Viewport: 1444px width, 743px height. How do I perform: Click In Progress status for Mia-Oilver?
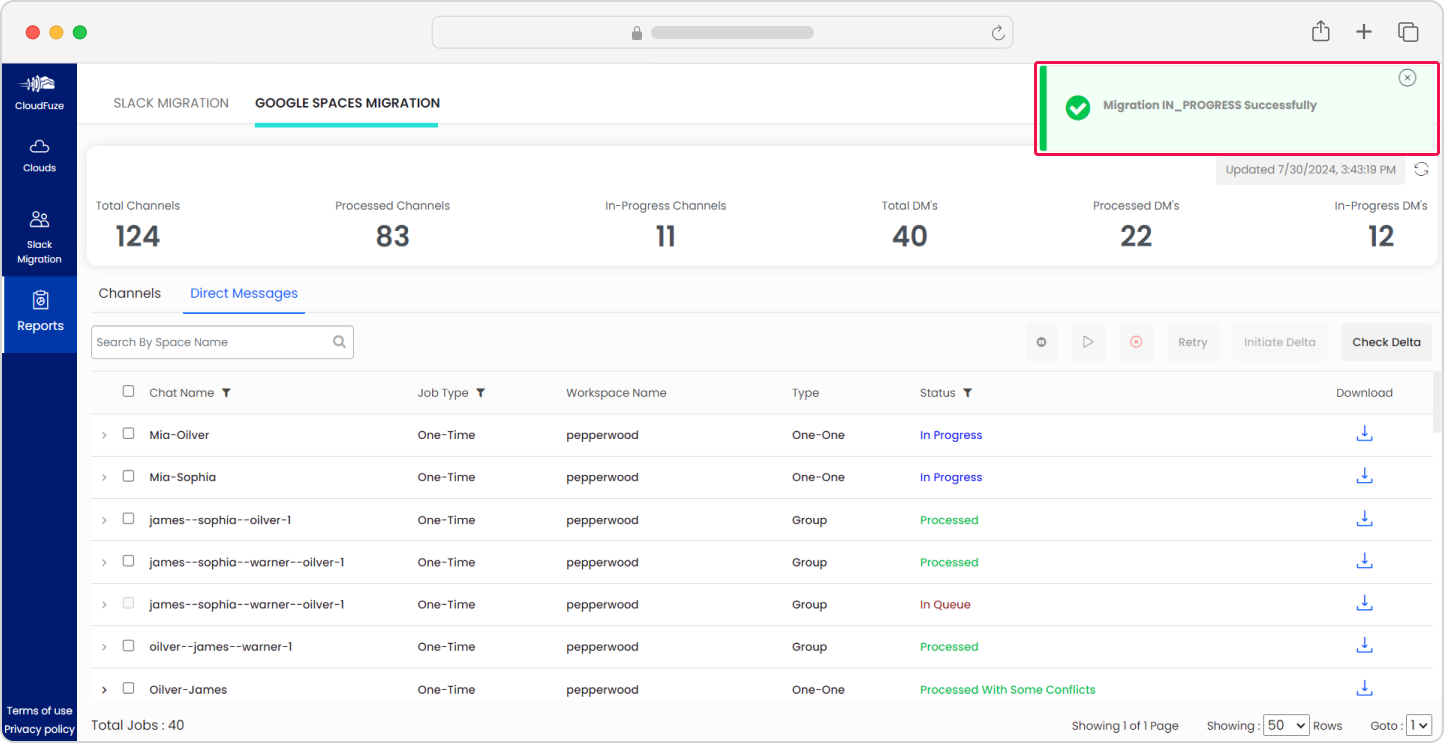pos(951,435)
